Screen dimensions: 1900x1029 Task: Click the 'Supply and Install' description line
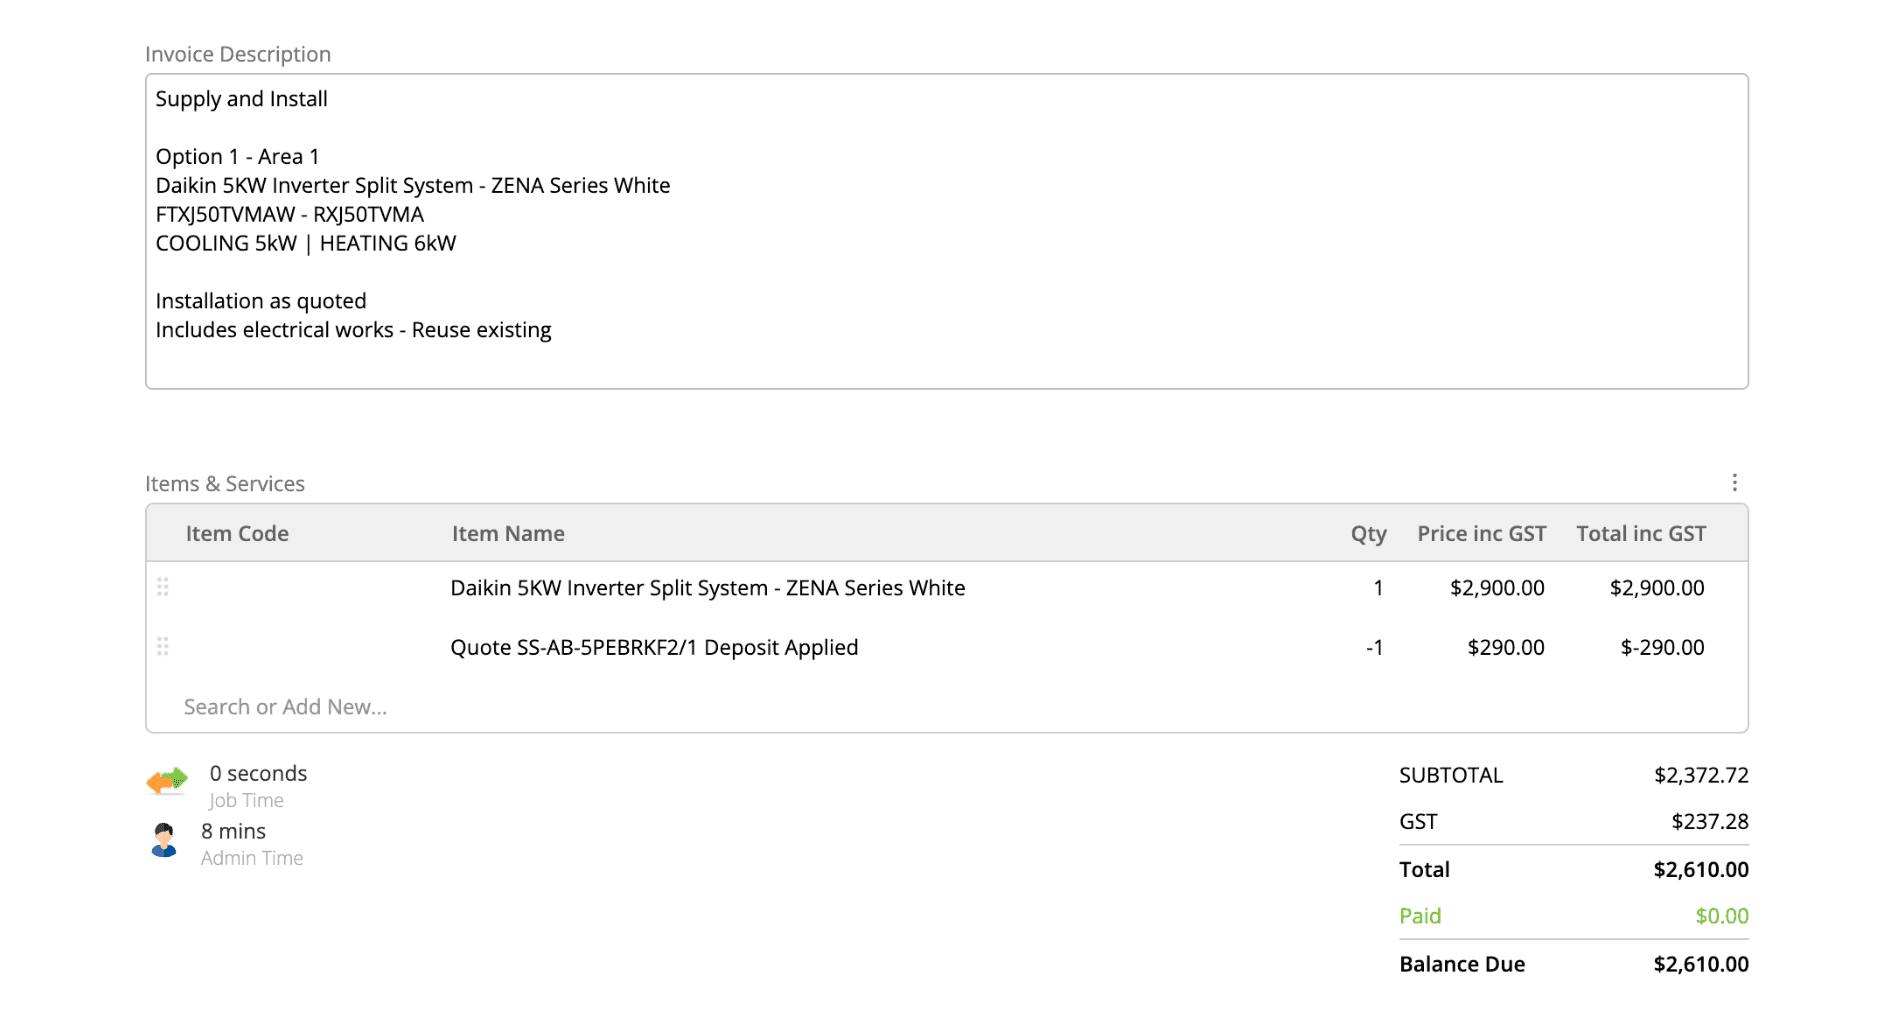pos(241,99)
